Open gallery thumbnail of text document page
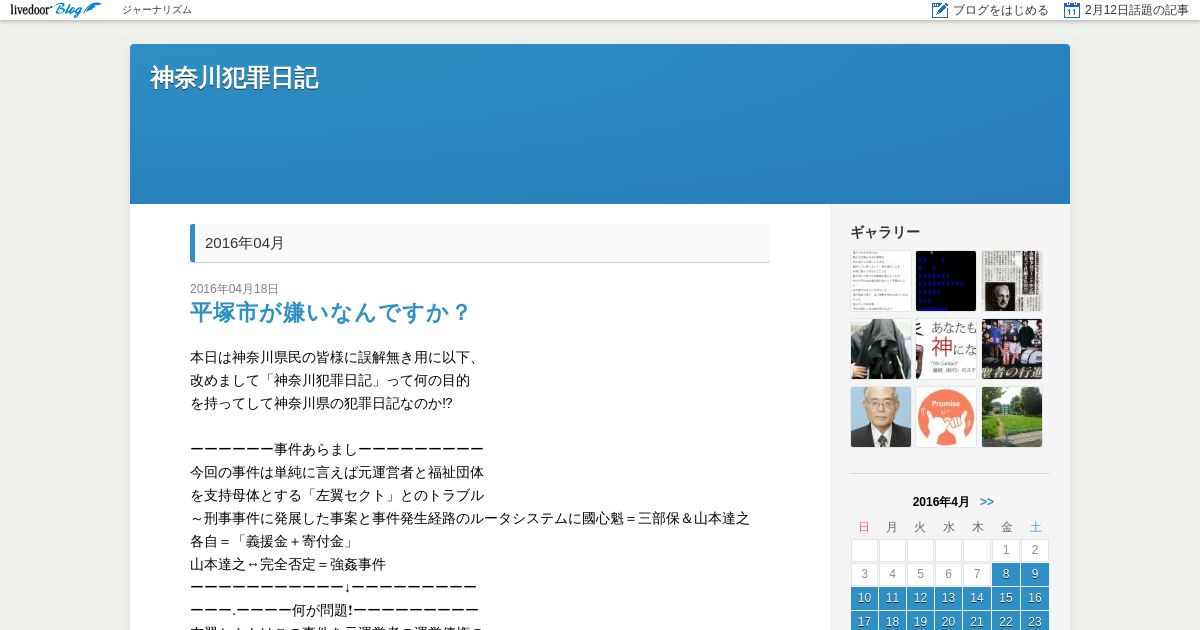 pos(881,281)
